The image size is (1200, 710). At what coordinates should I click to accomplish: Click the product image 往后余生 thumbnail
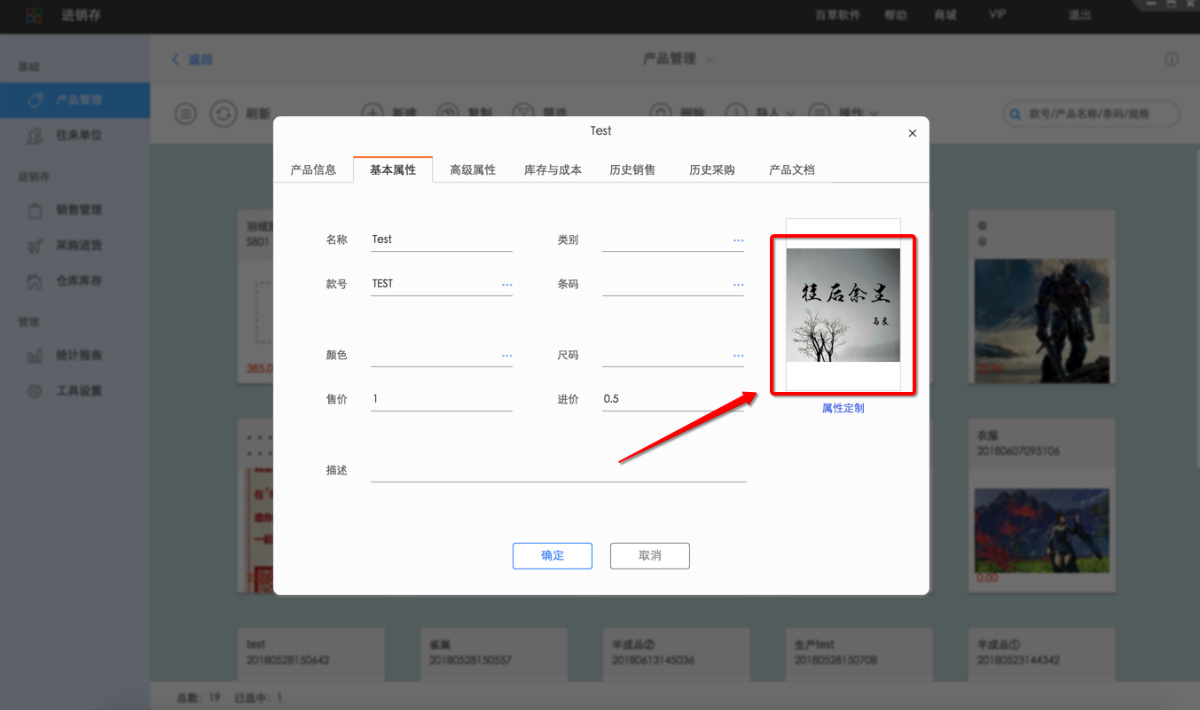point(843,305)
